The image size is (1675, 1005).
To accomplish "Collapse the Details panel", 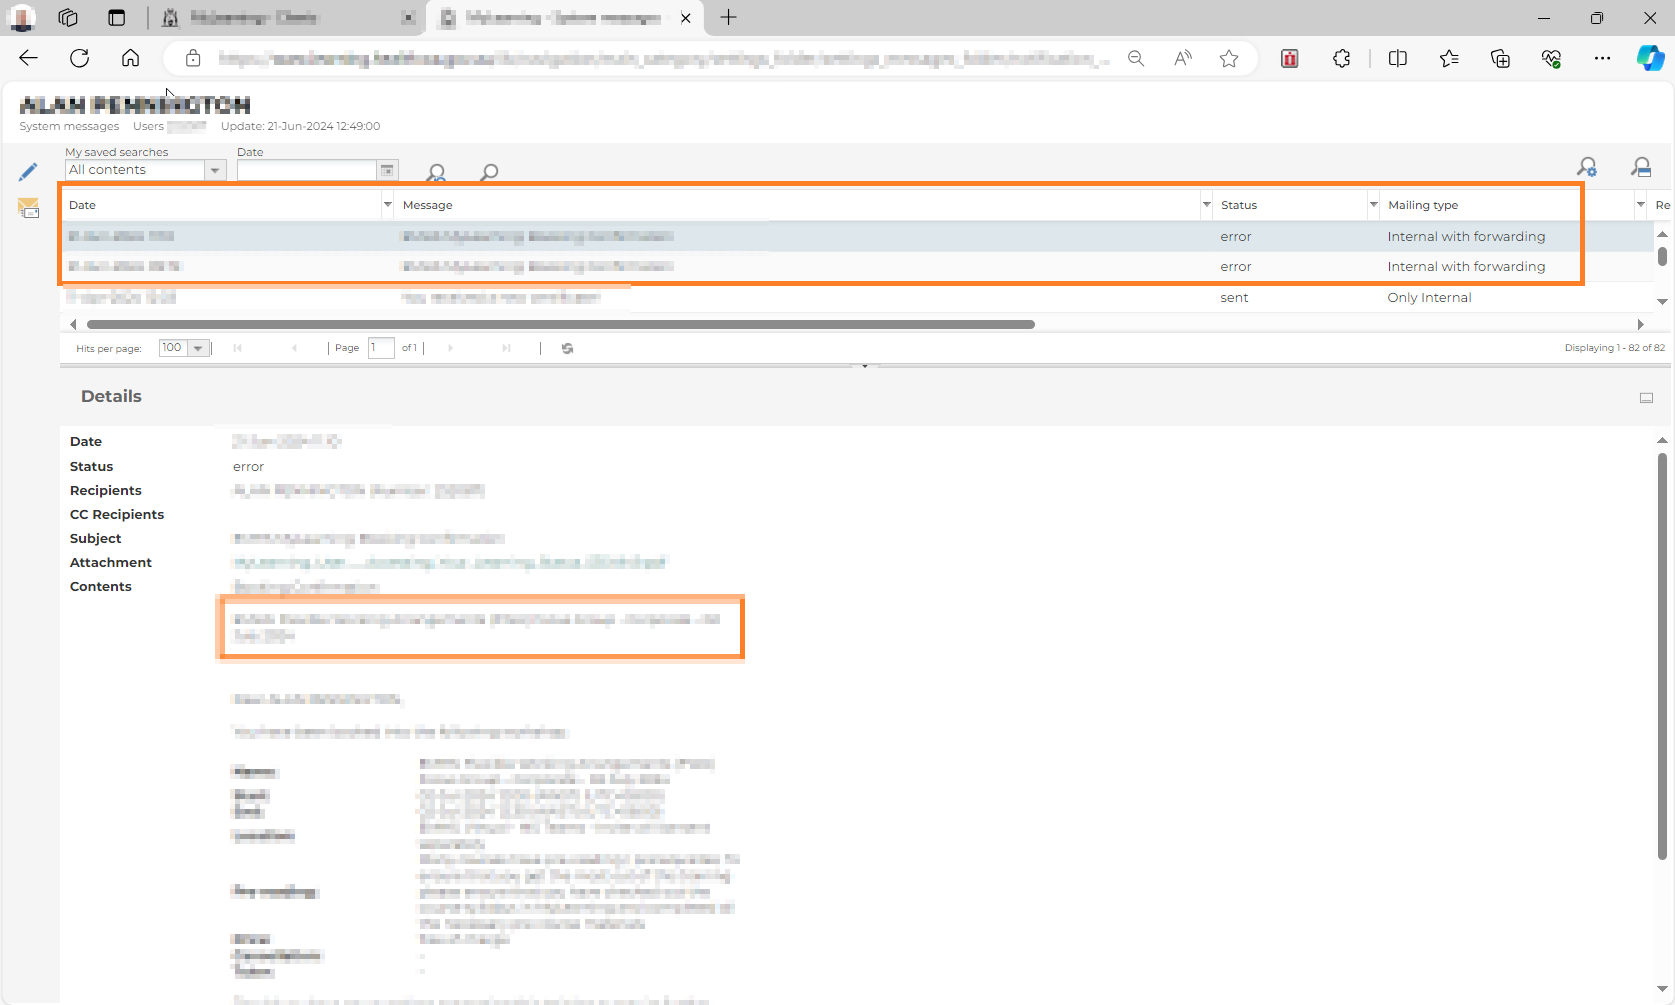I will tap(1646, 398).
